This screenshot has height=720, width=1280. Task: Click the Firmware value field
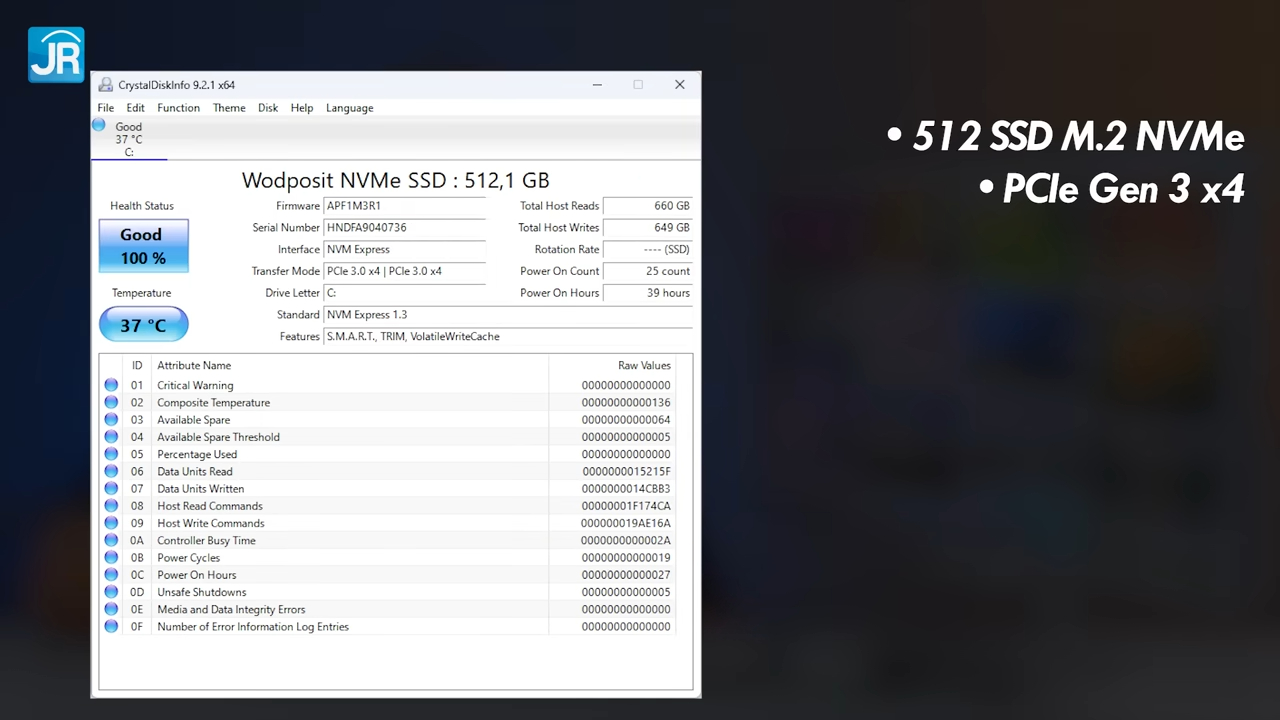[405, 206]
